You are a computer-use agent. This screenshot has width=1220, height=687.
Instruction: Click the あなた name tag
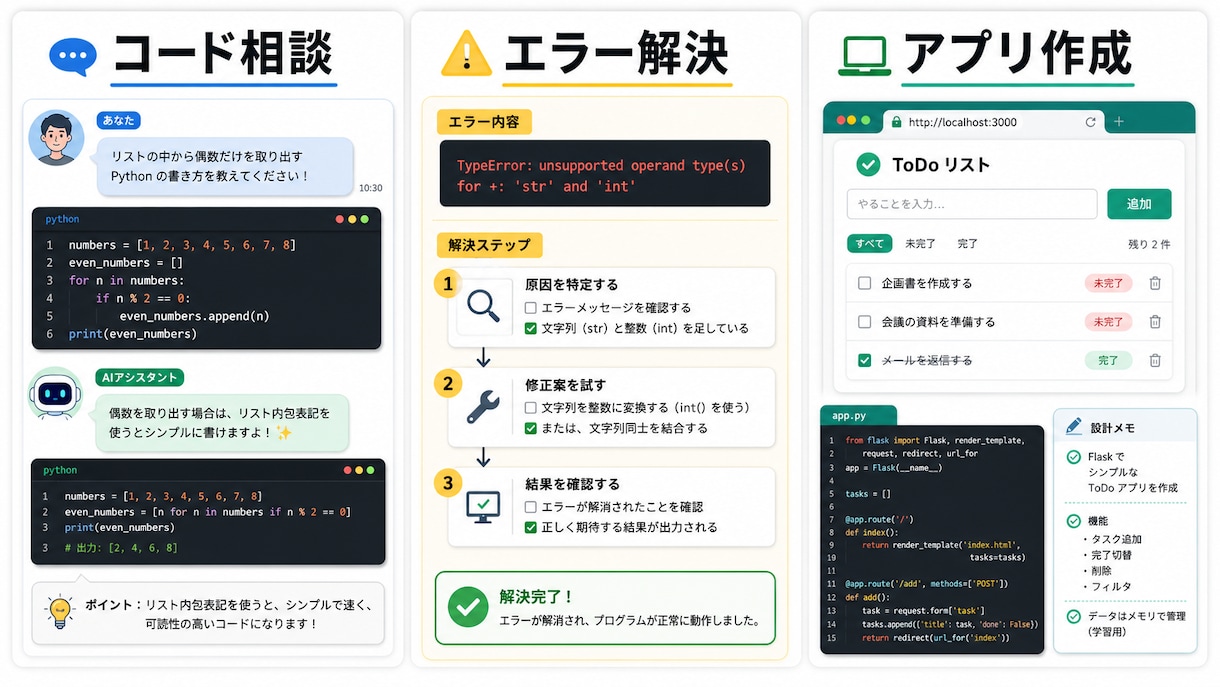(119, 120)
